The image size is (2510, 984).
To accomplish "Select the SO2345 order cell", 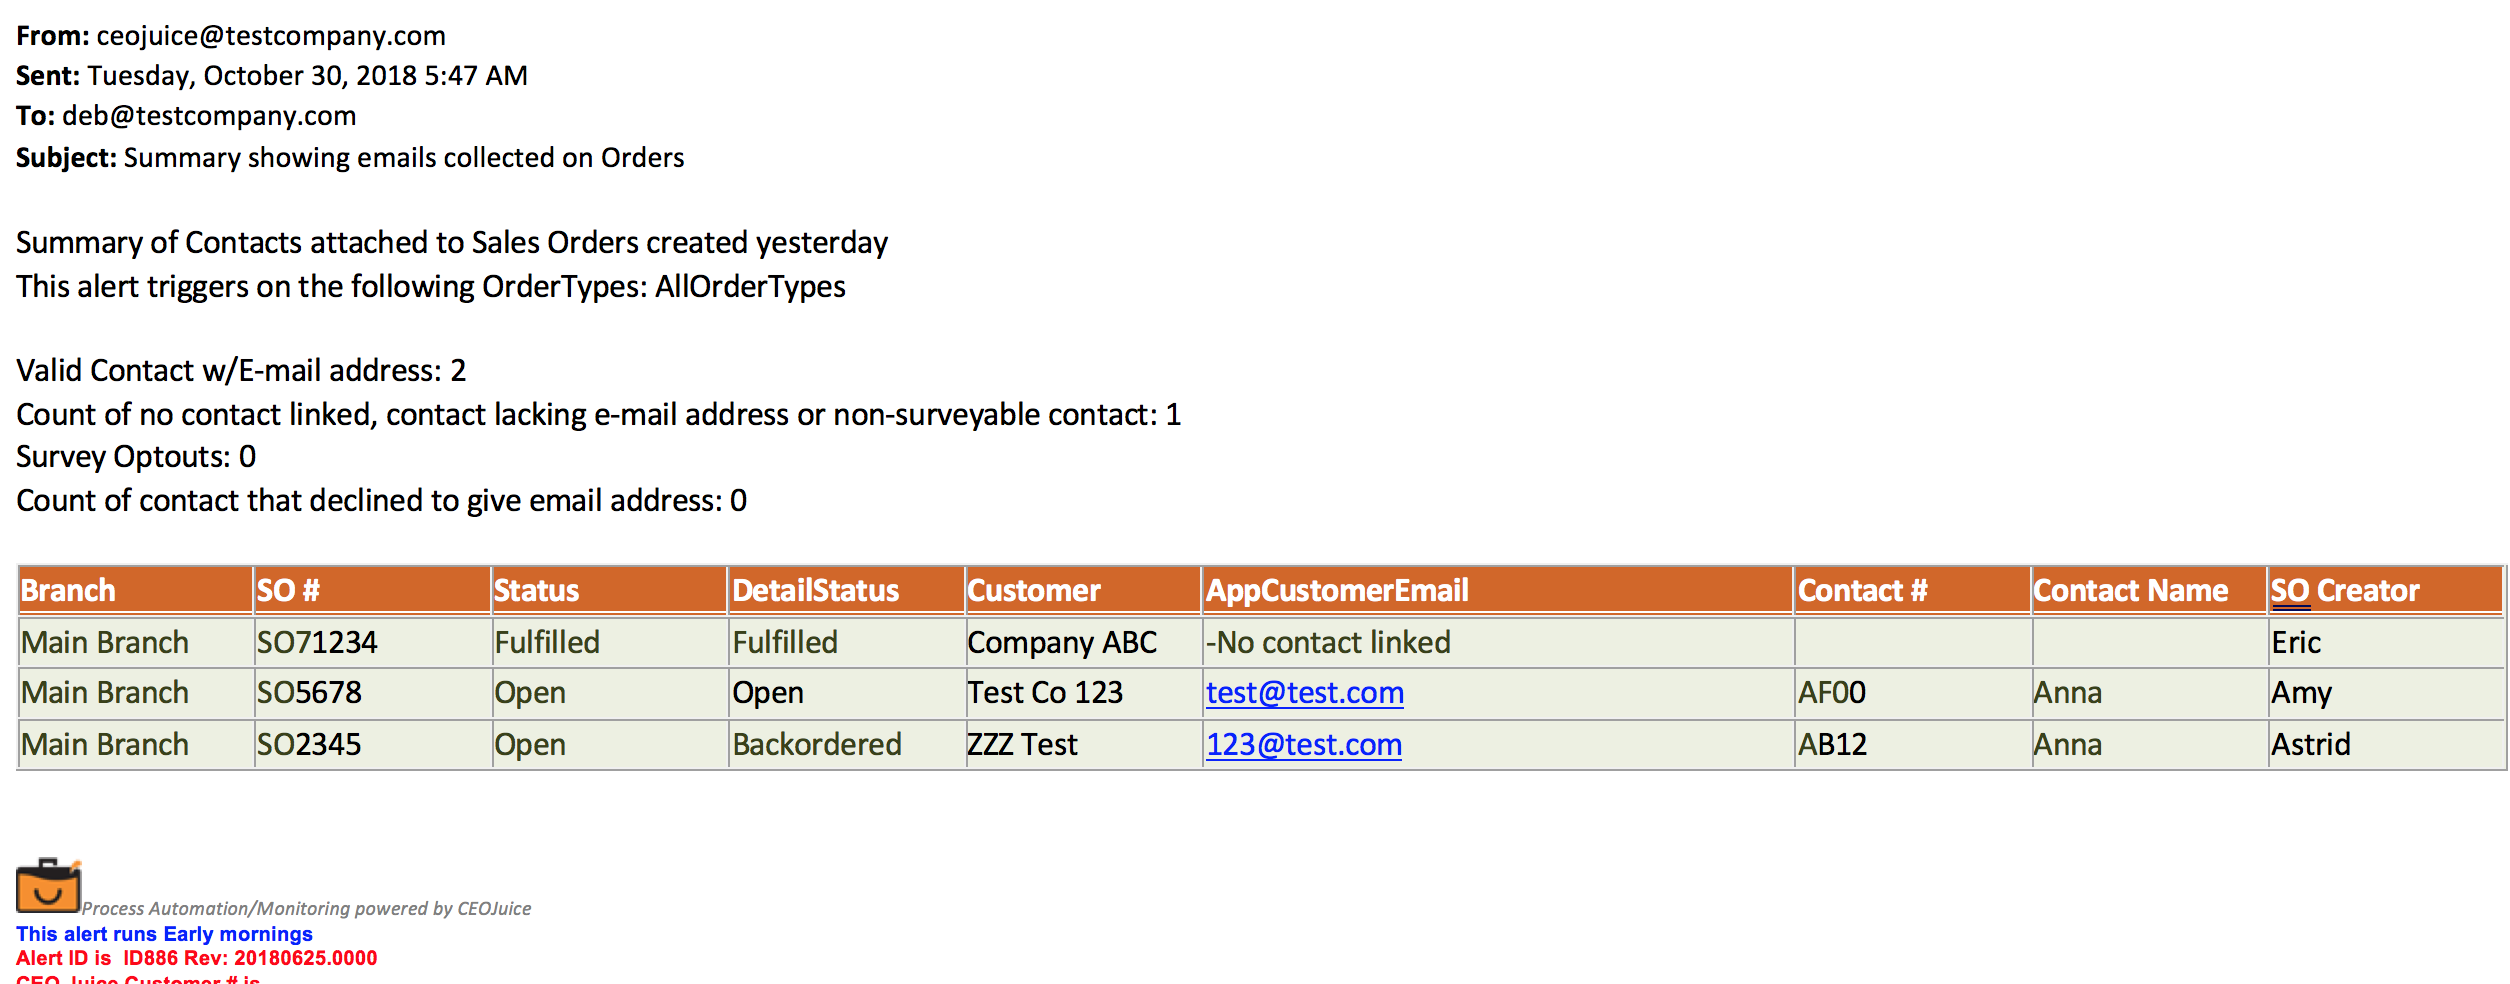I will tap(372, 745).
